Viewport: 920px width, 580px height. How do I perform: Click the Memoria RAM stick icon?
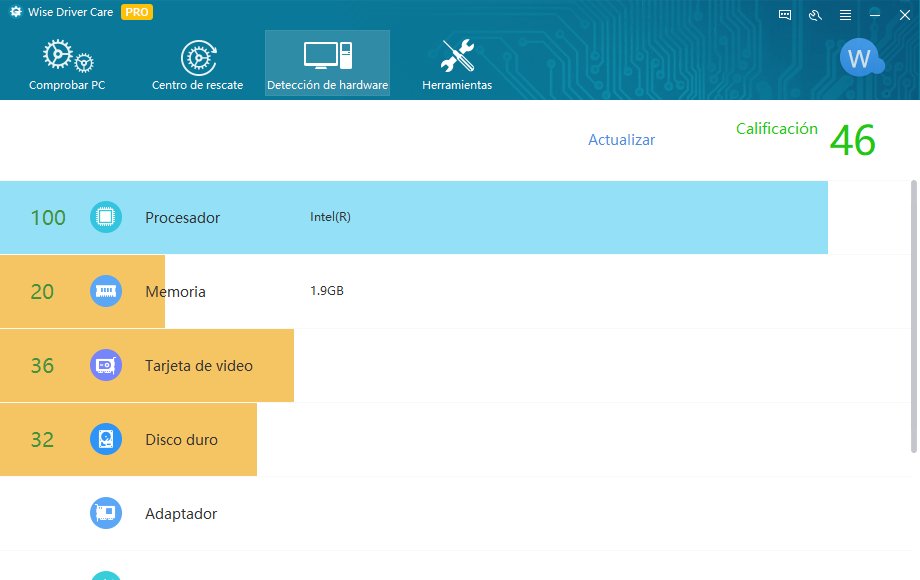(x=105, y=291)
